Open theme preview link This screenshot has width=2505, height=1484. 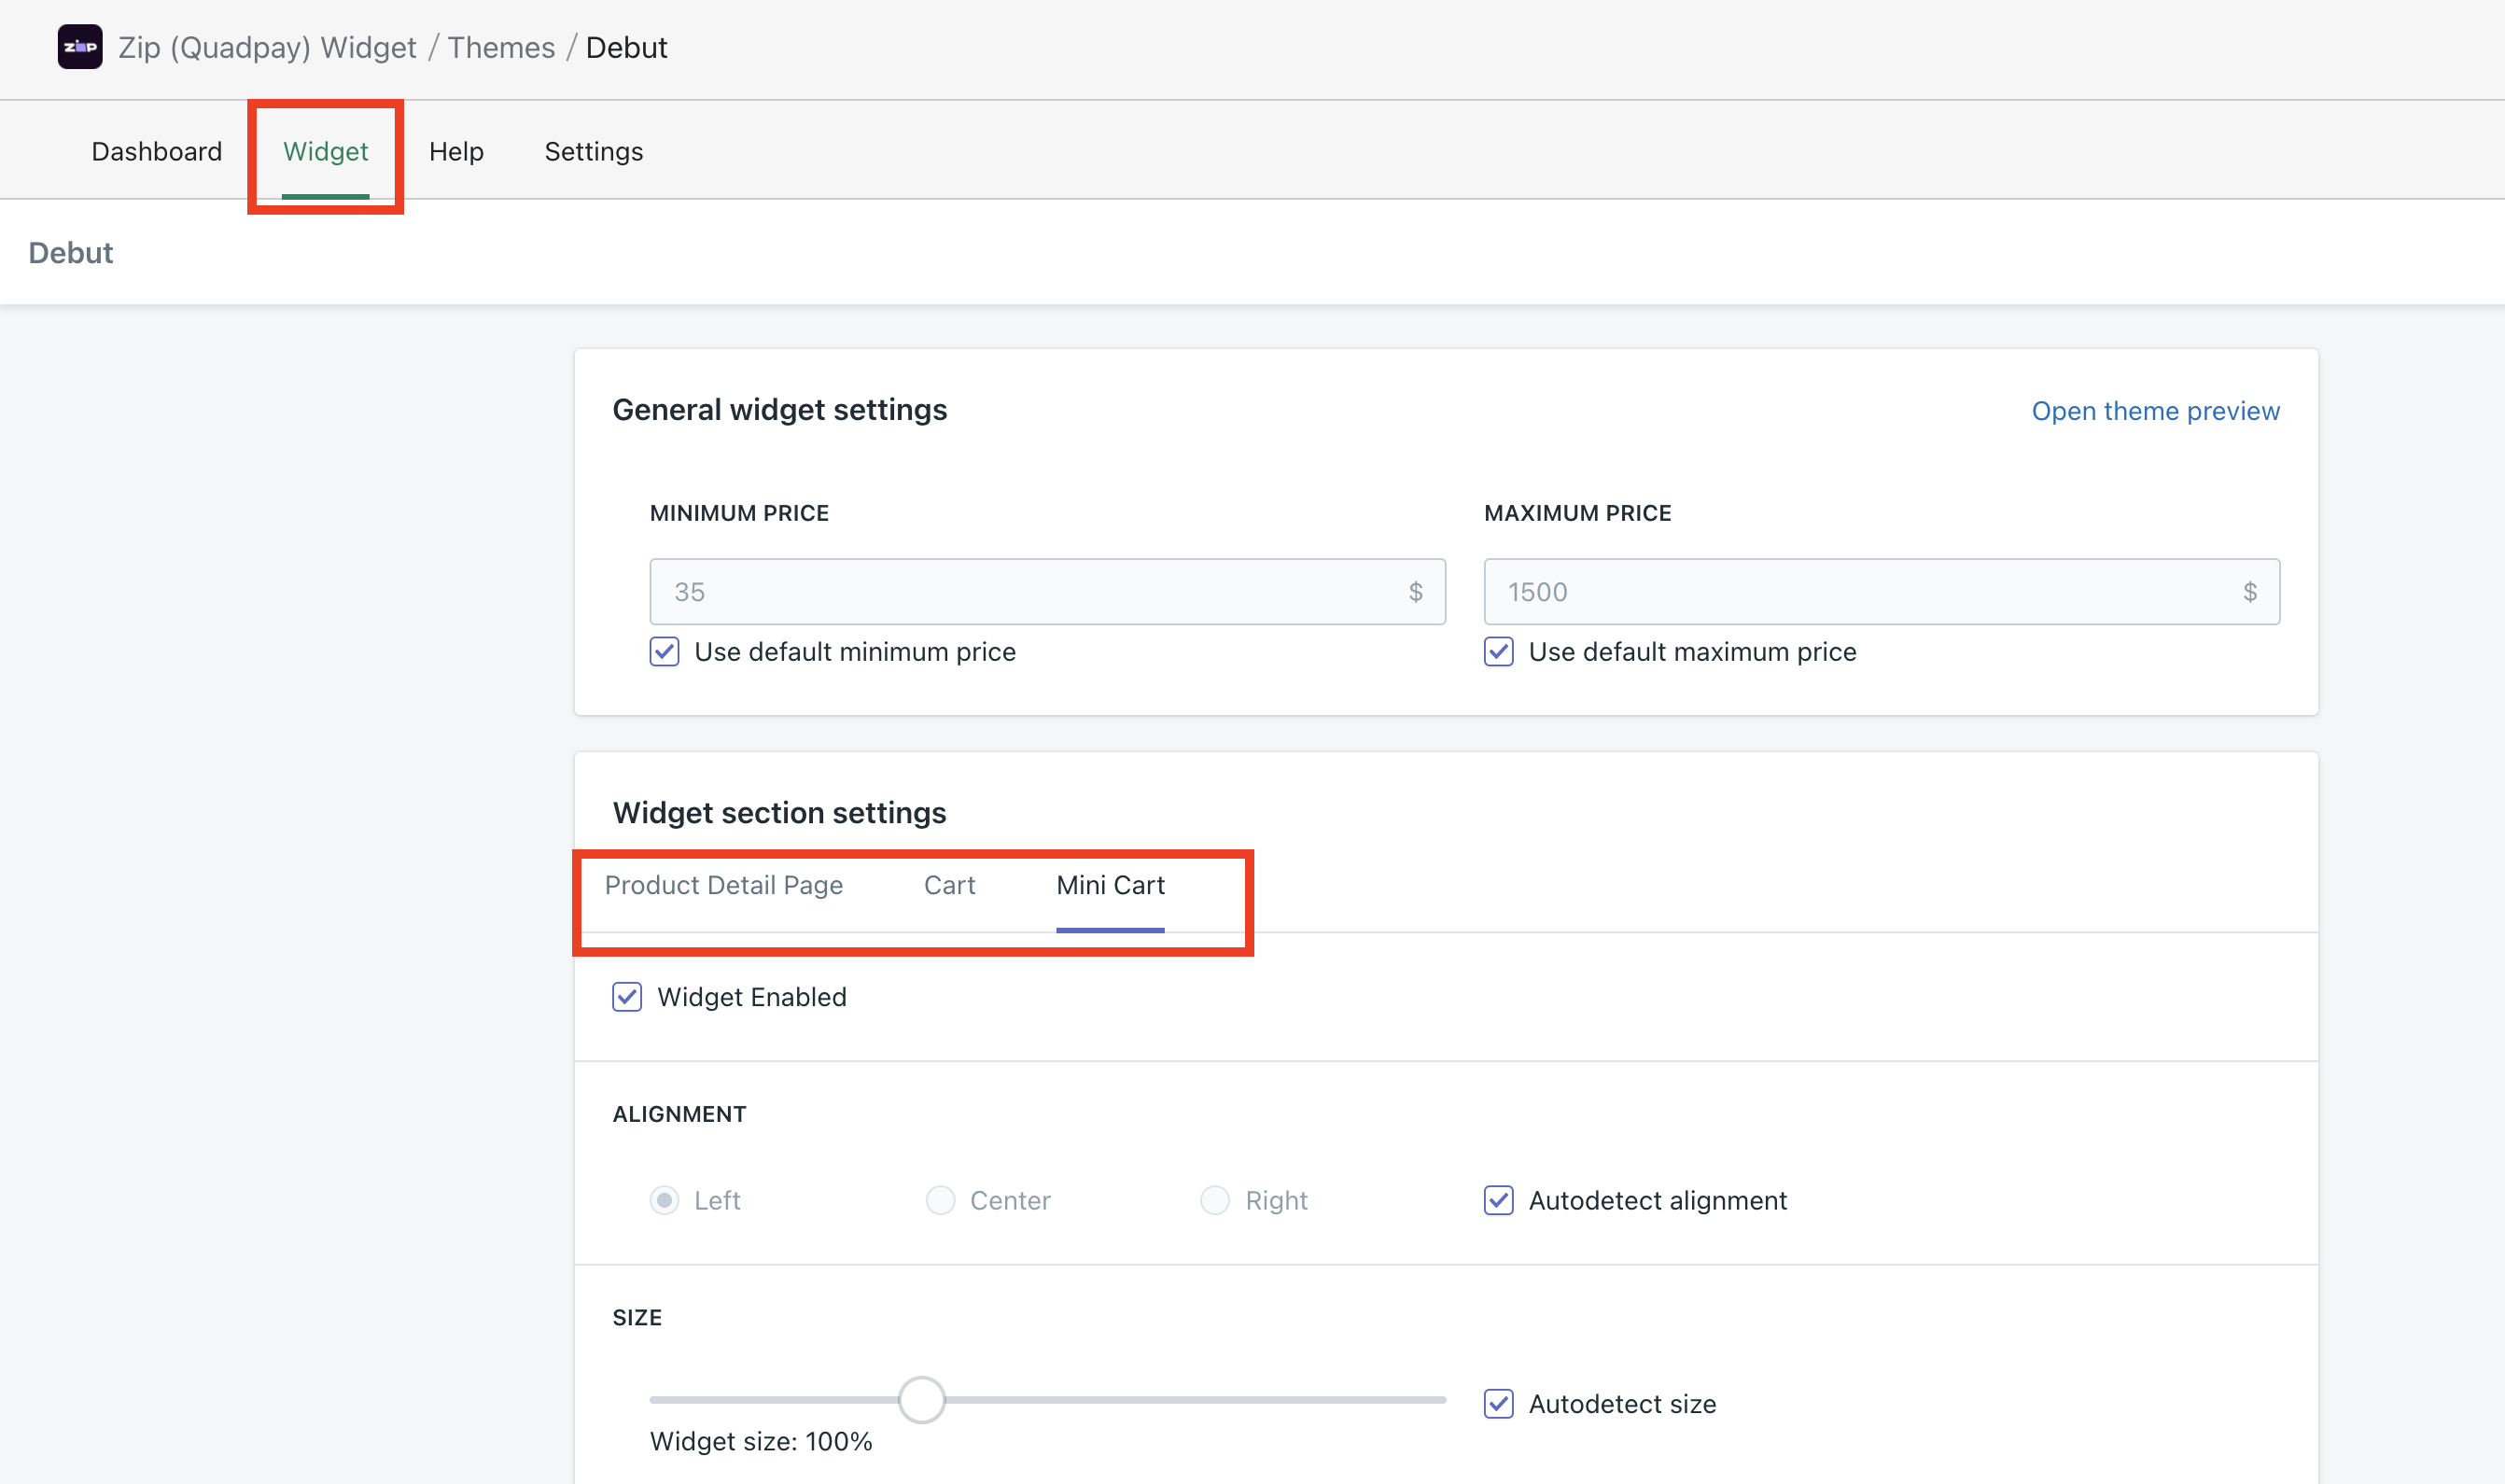click(x=2155, y=411)
